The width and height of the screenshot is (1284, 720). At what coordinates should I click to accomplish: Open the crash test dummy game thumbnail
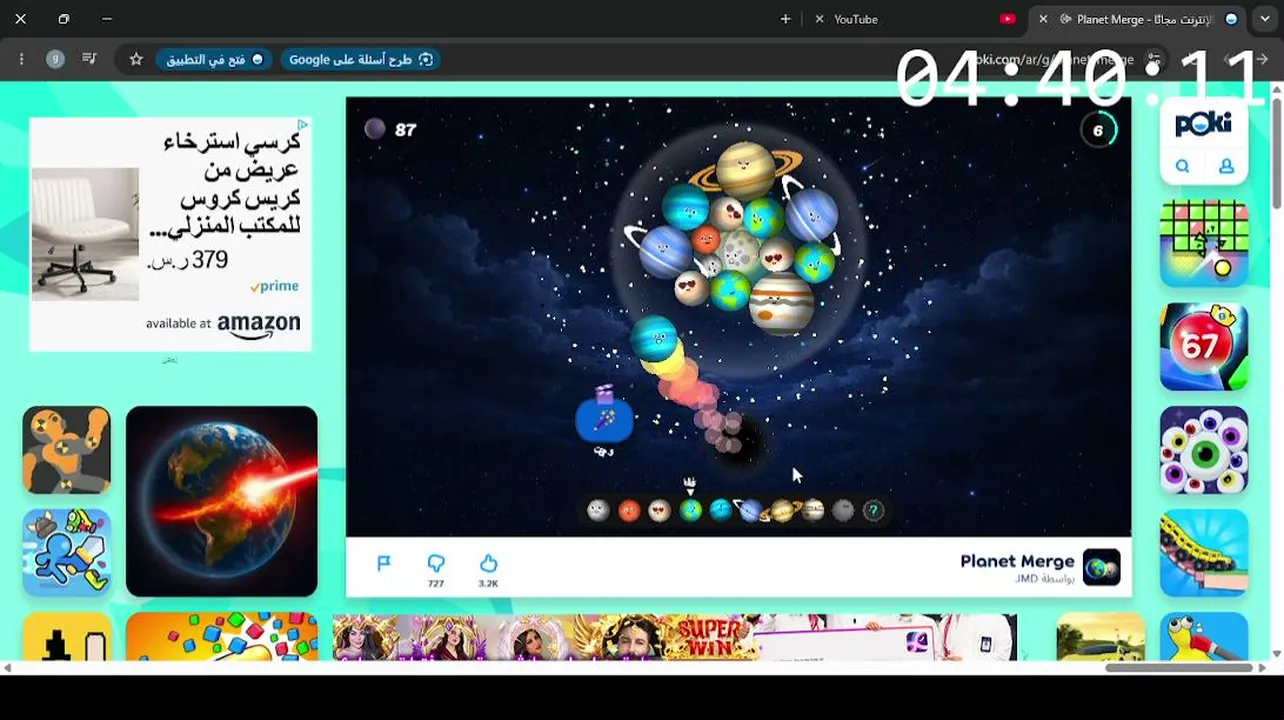pos(67,450)
